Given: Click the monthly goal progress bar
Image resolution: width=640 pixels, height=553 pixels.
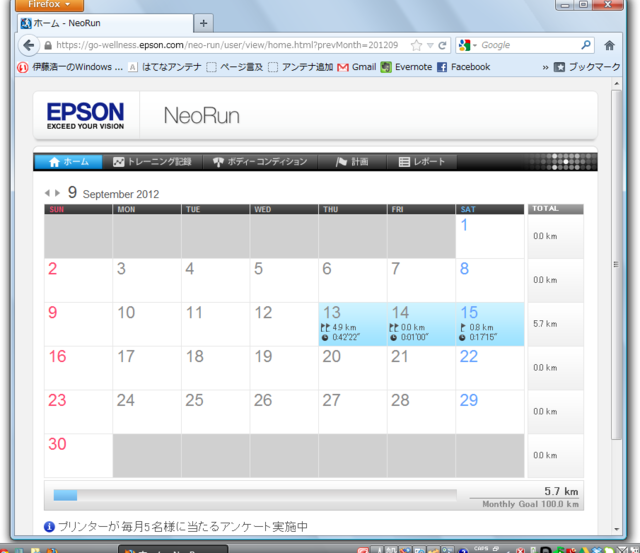Looking at the screenshot, I should (x=255, y=495).
